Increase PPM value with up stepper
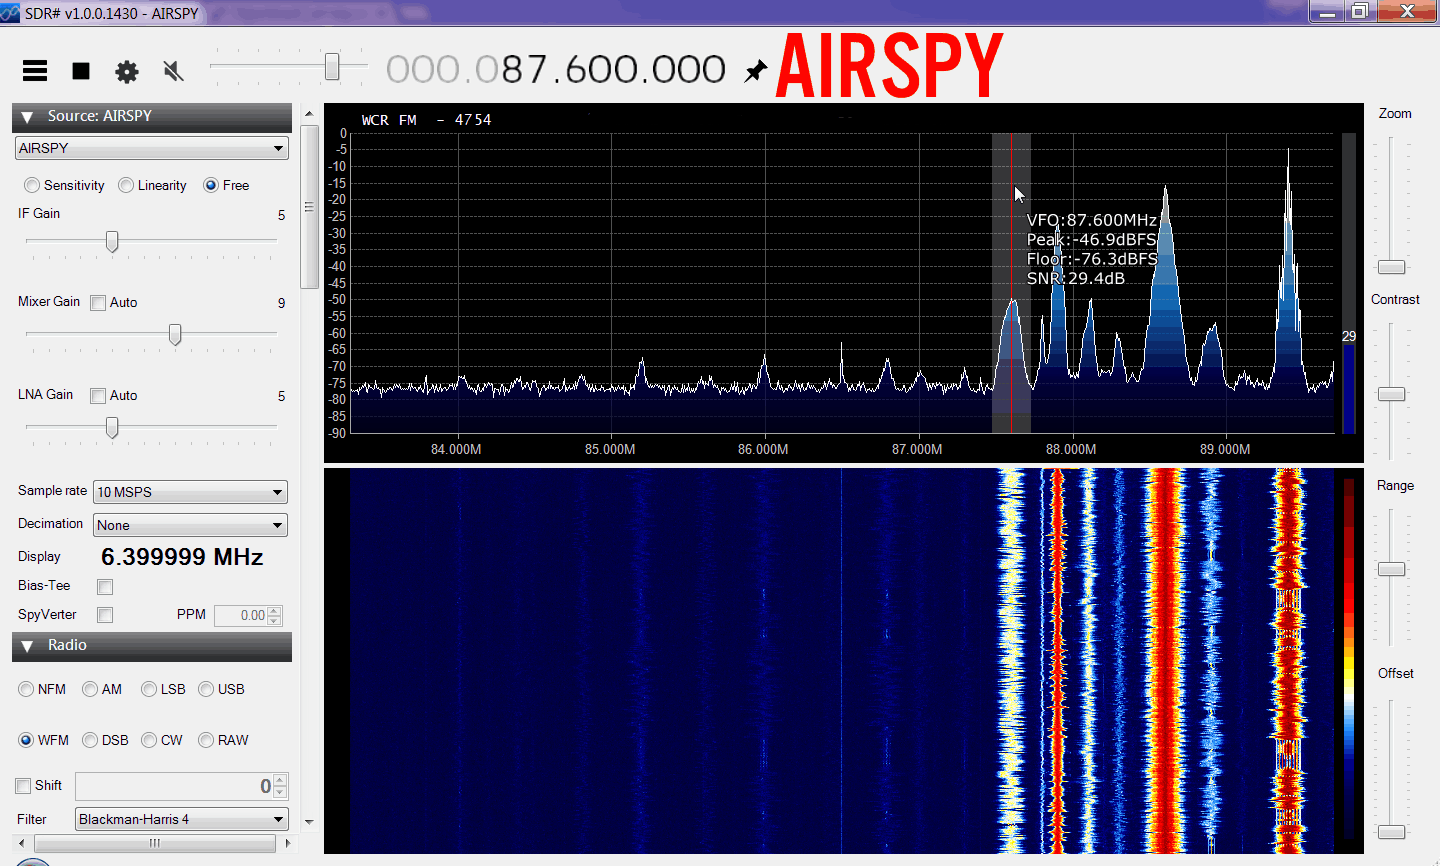 (x=275, y=611)
